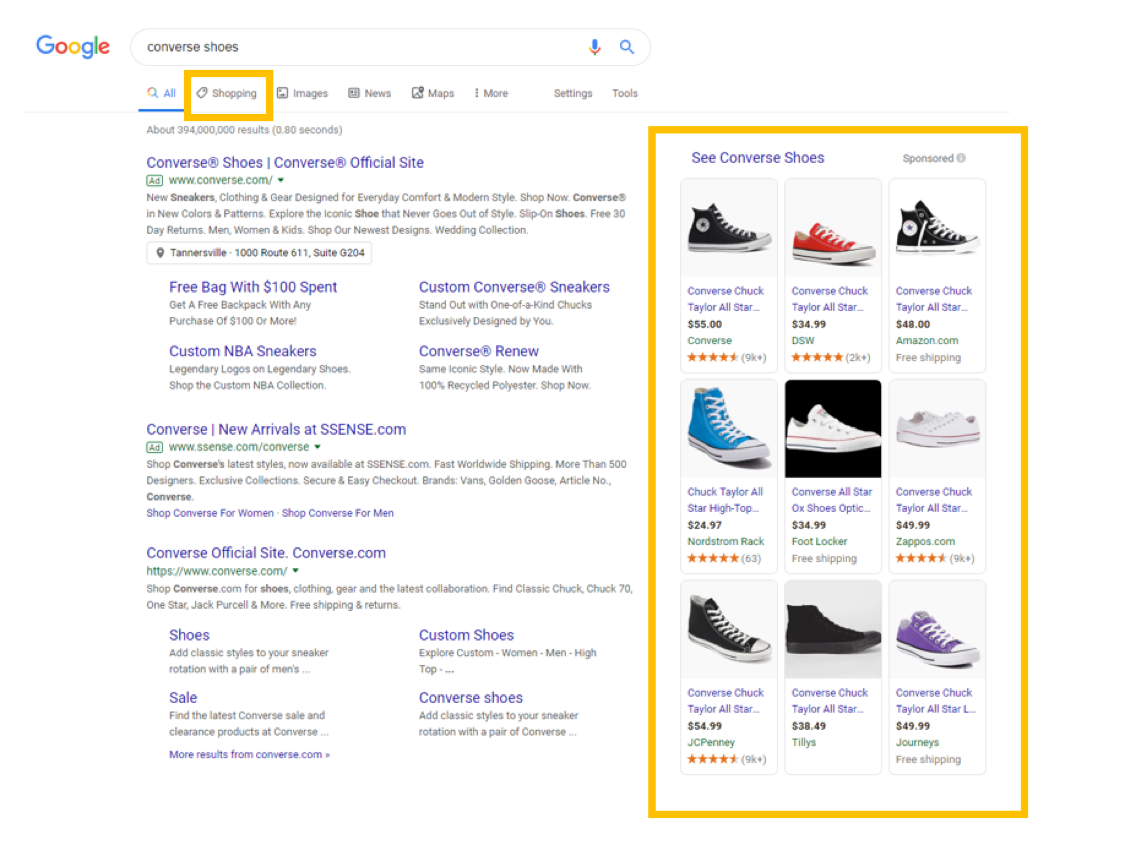Click the About 394,000,000 results text
Screen dimensions: 1125x854
point(244,130)
